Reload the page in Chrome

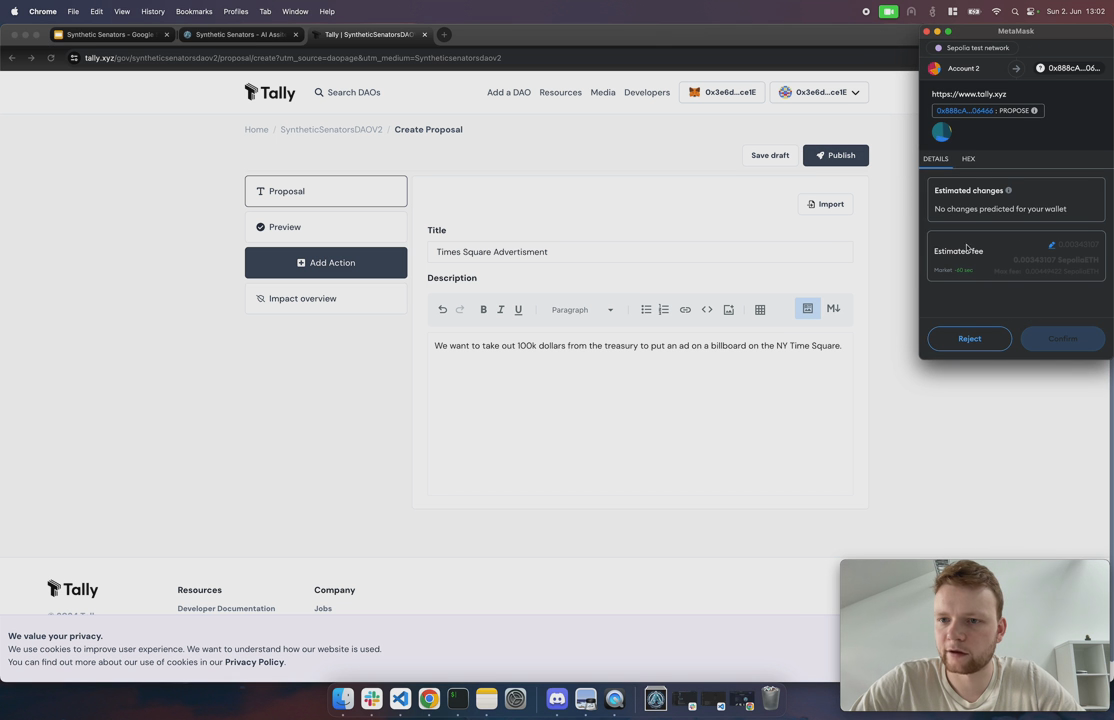click(50, 58)
